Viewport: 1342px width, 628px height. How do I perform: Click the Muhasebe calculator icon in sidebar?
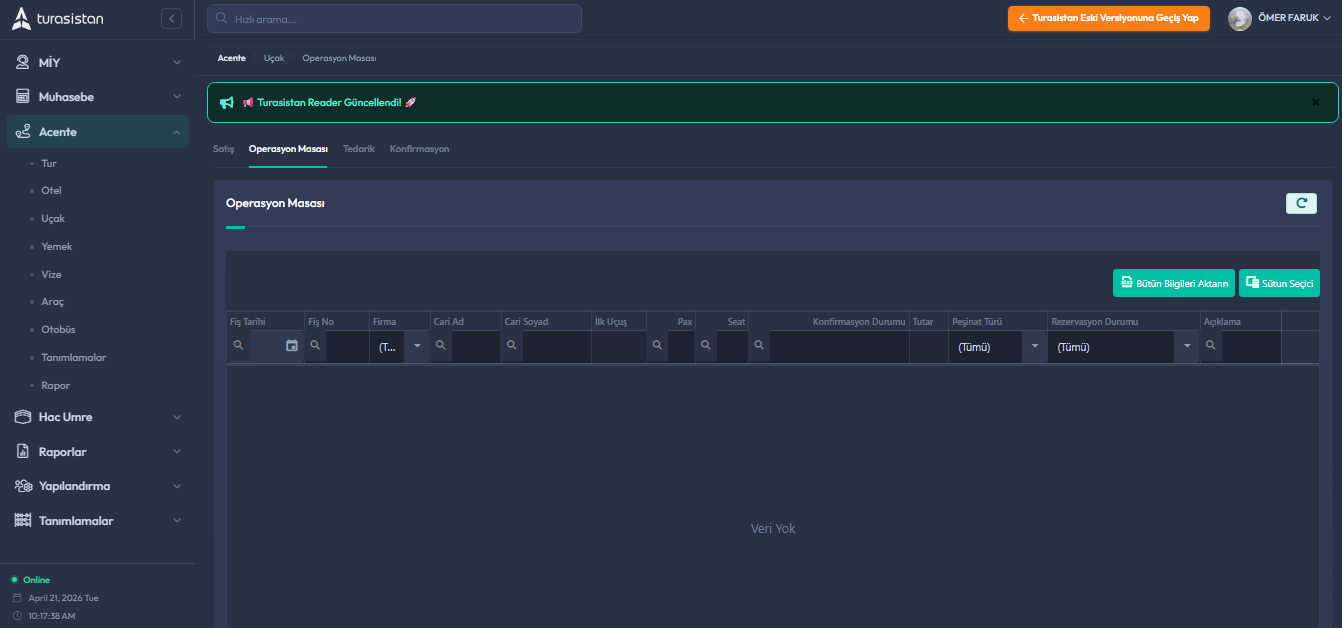22,97
